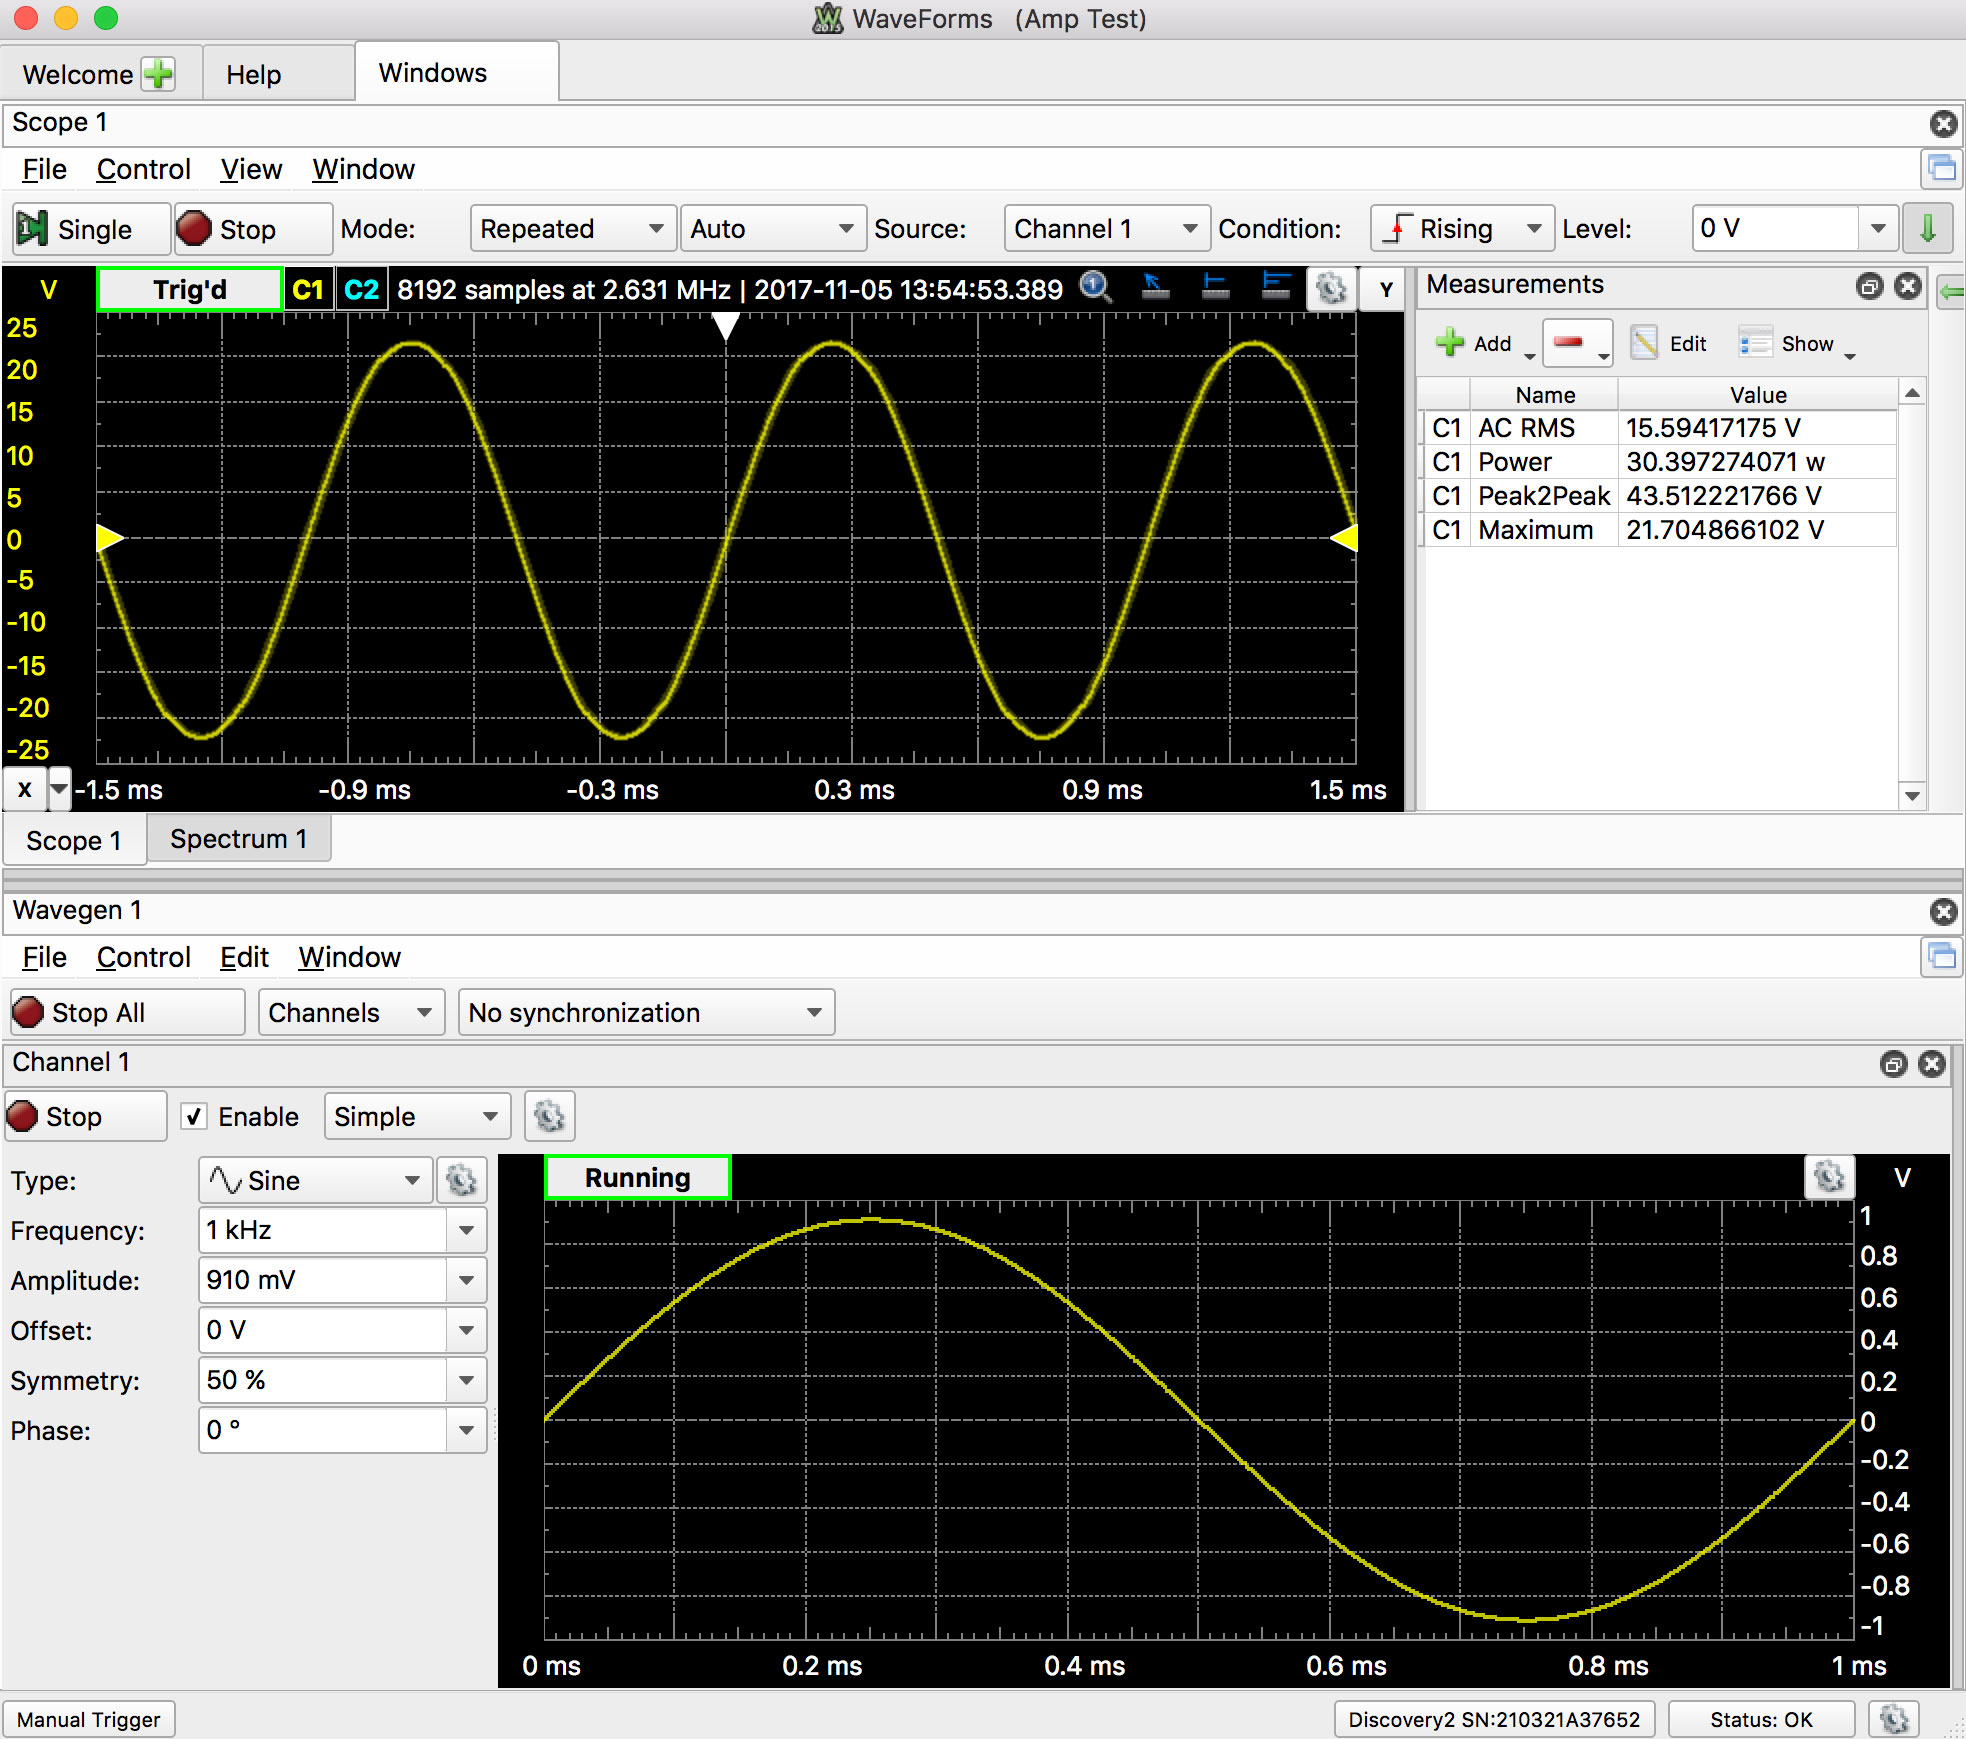Switch to Scope 1 tab

[74, 839]
